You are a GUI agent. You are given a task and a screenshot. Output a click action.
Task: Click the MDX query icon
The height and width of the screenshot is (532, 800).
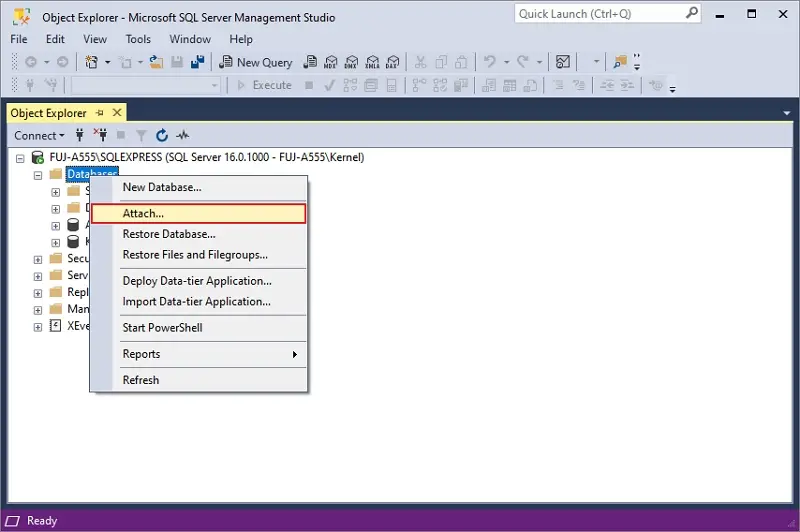[x=331, y=62]
